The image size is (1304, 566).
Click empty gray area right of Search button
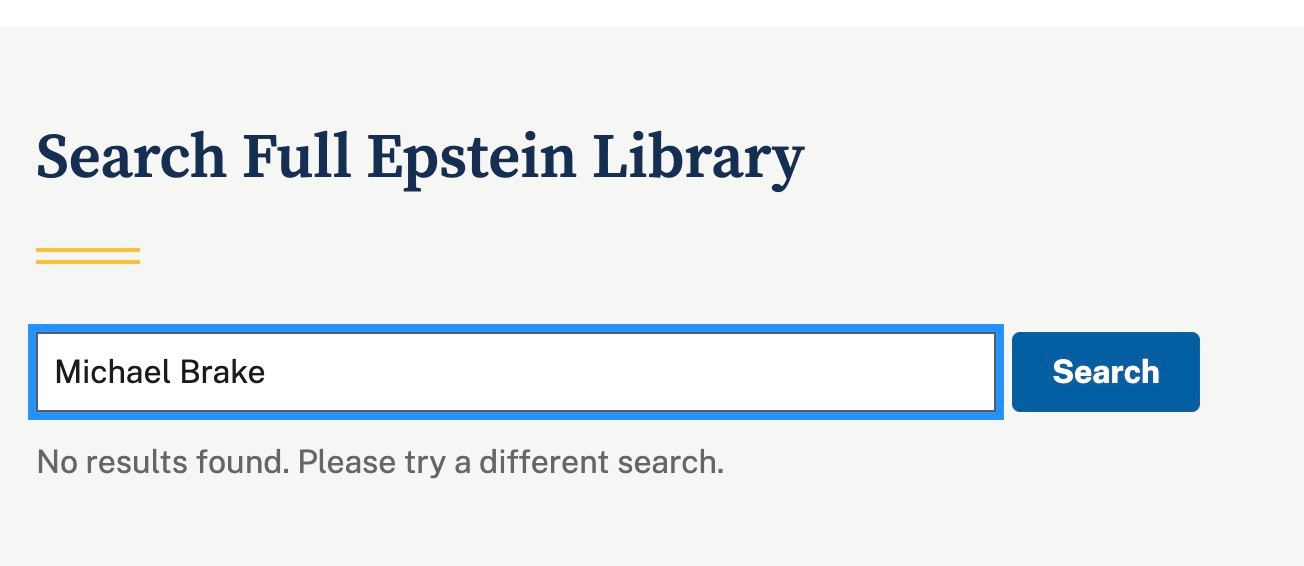(x=1250, y=372)
